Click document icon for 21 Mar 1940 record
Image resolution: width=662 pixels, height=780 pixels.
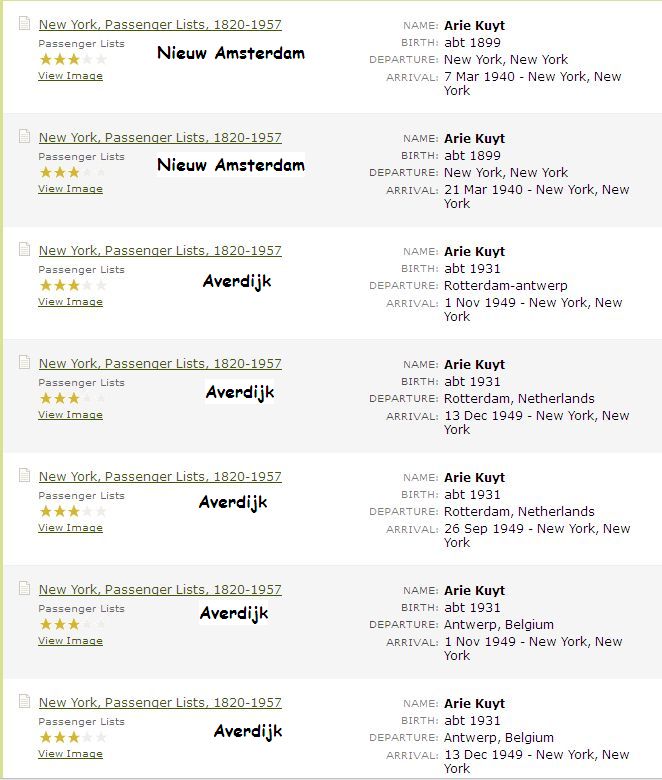pos(24,136)
